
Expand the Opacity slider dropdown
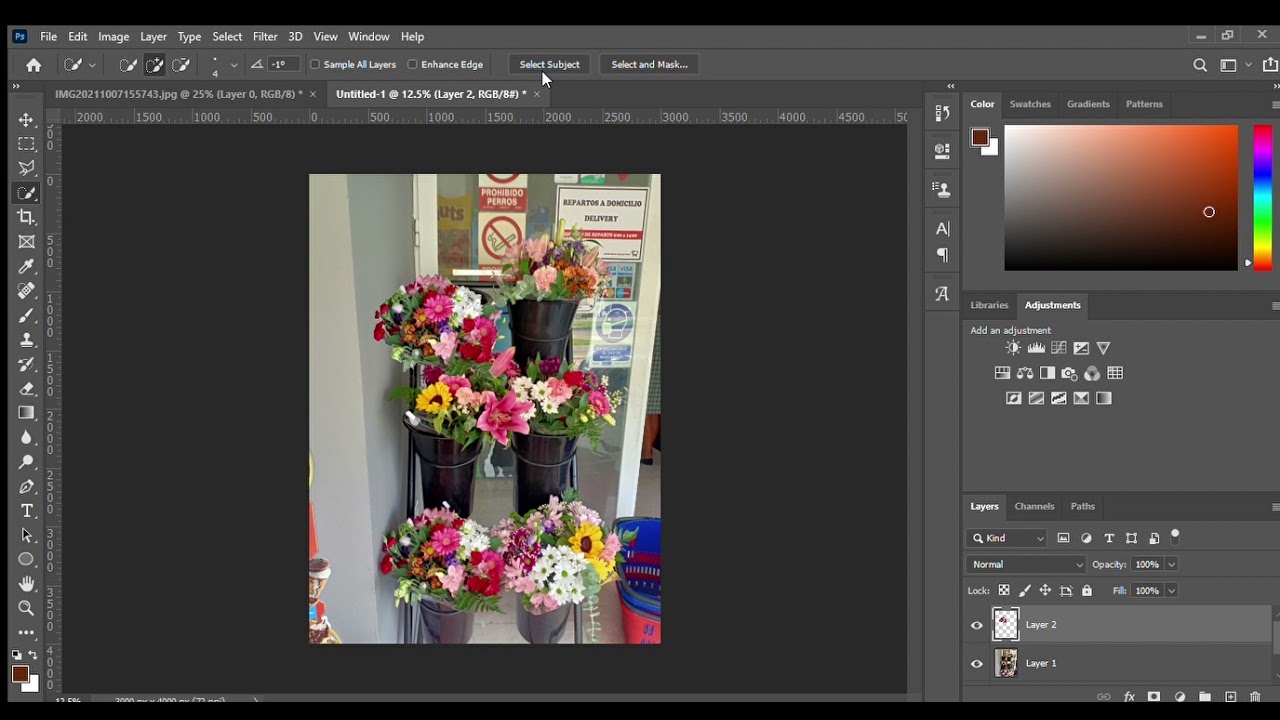(x=1171, y=565)
